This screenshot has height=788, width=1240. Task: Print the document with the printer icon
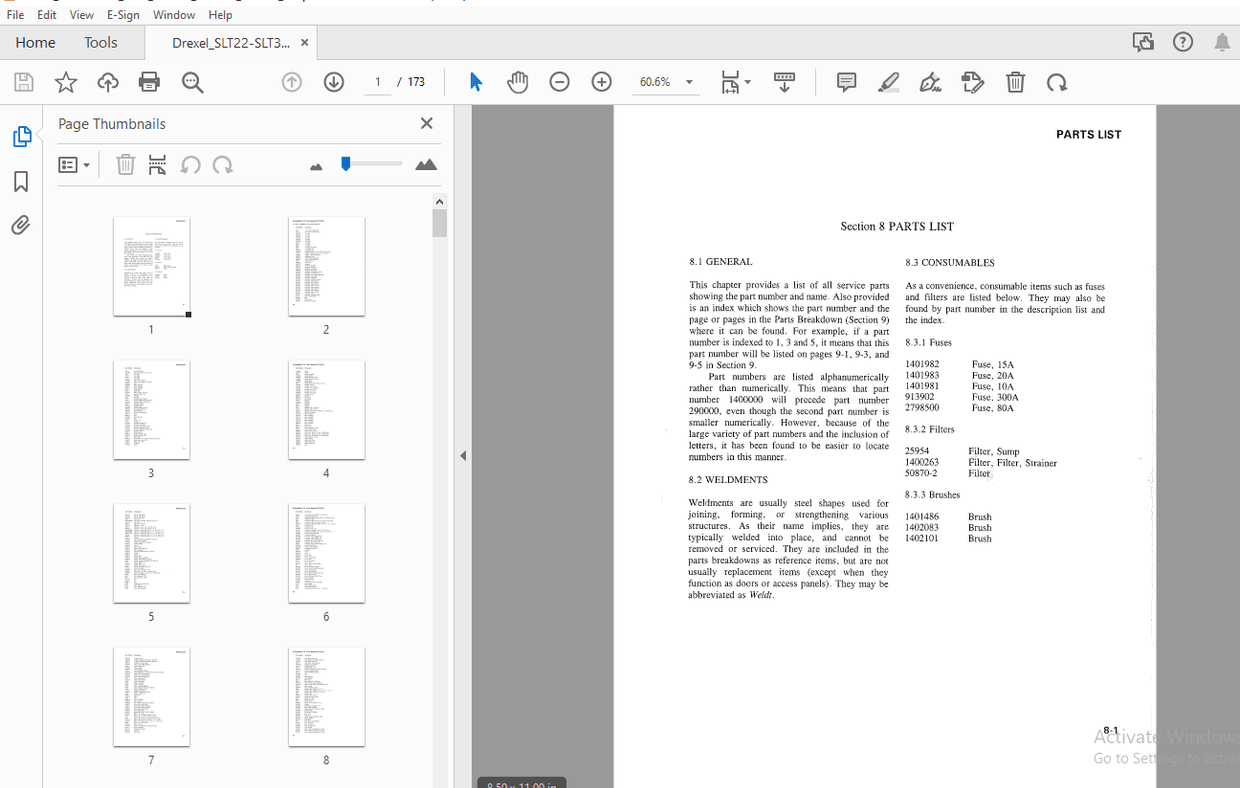[149, 82]
